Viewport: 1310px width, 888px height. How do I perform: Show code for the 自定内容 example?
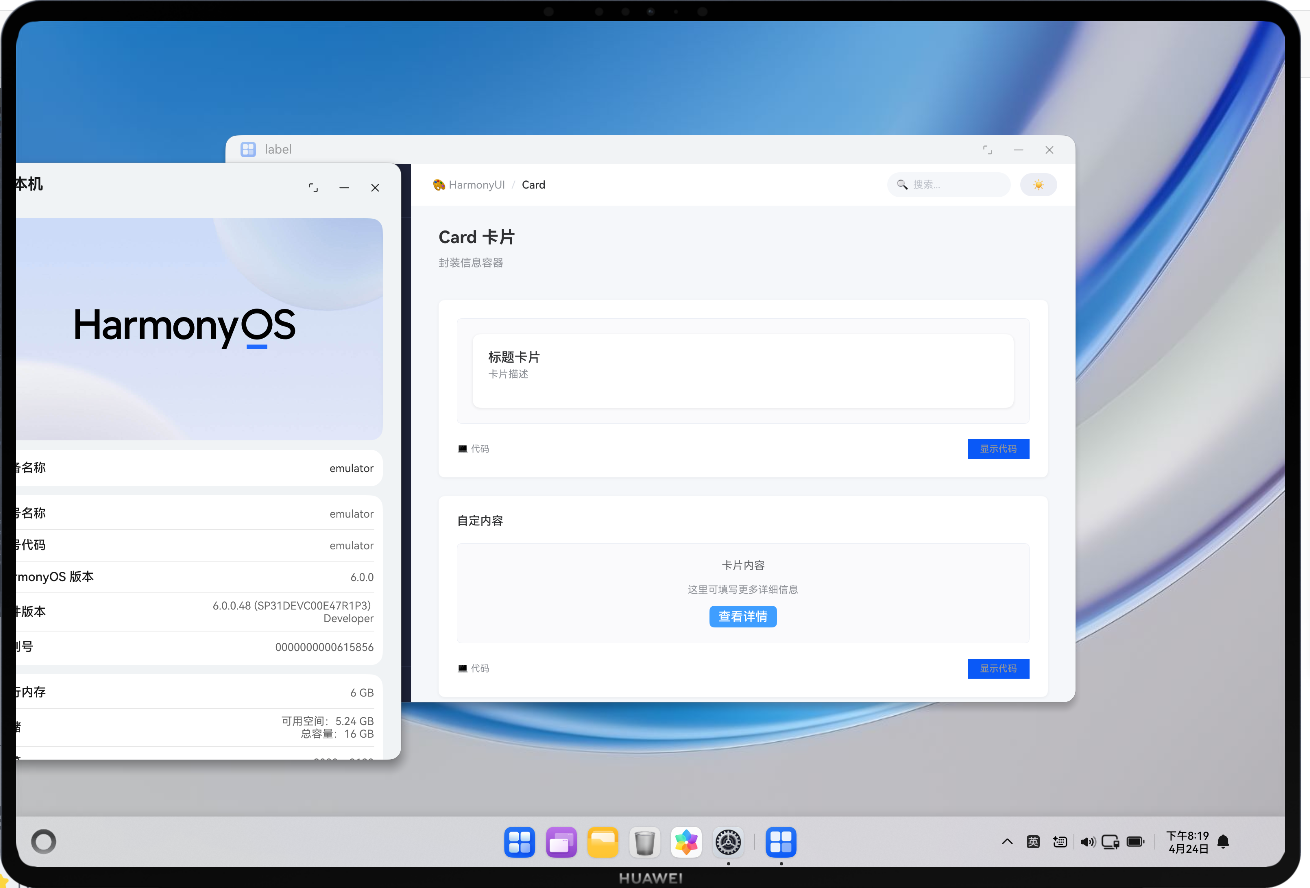pos(998,668)
